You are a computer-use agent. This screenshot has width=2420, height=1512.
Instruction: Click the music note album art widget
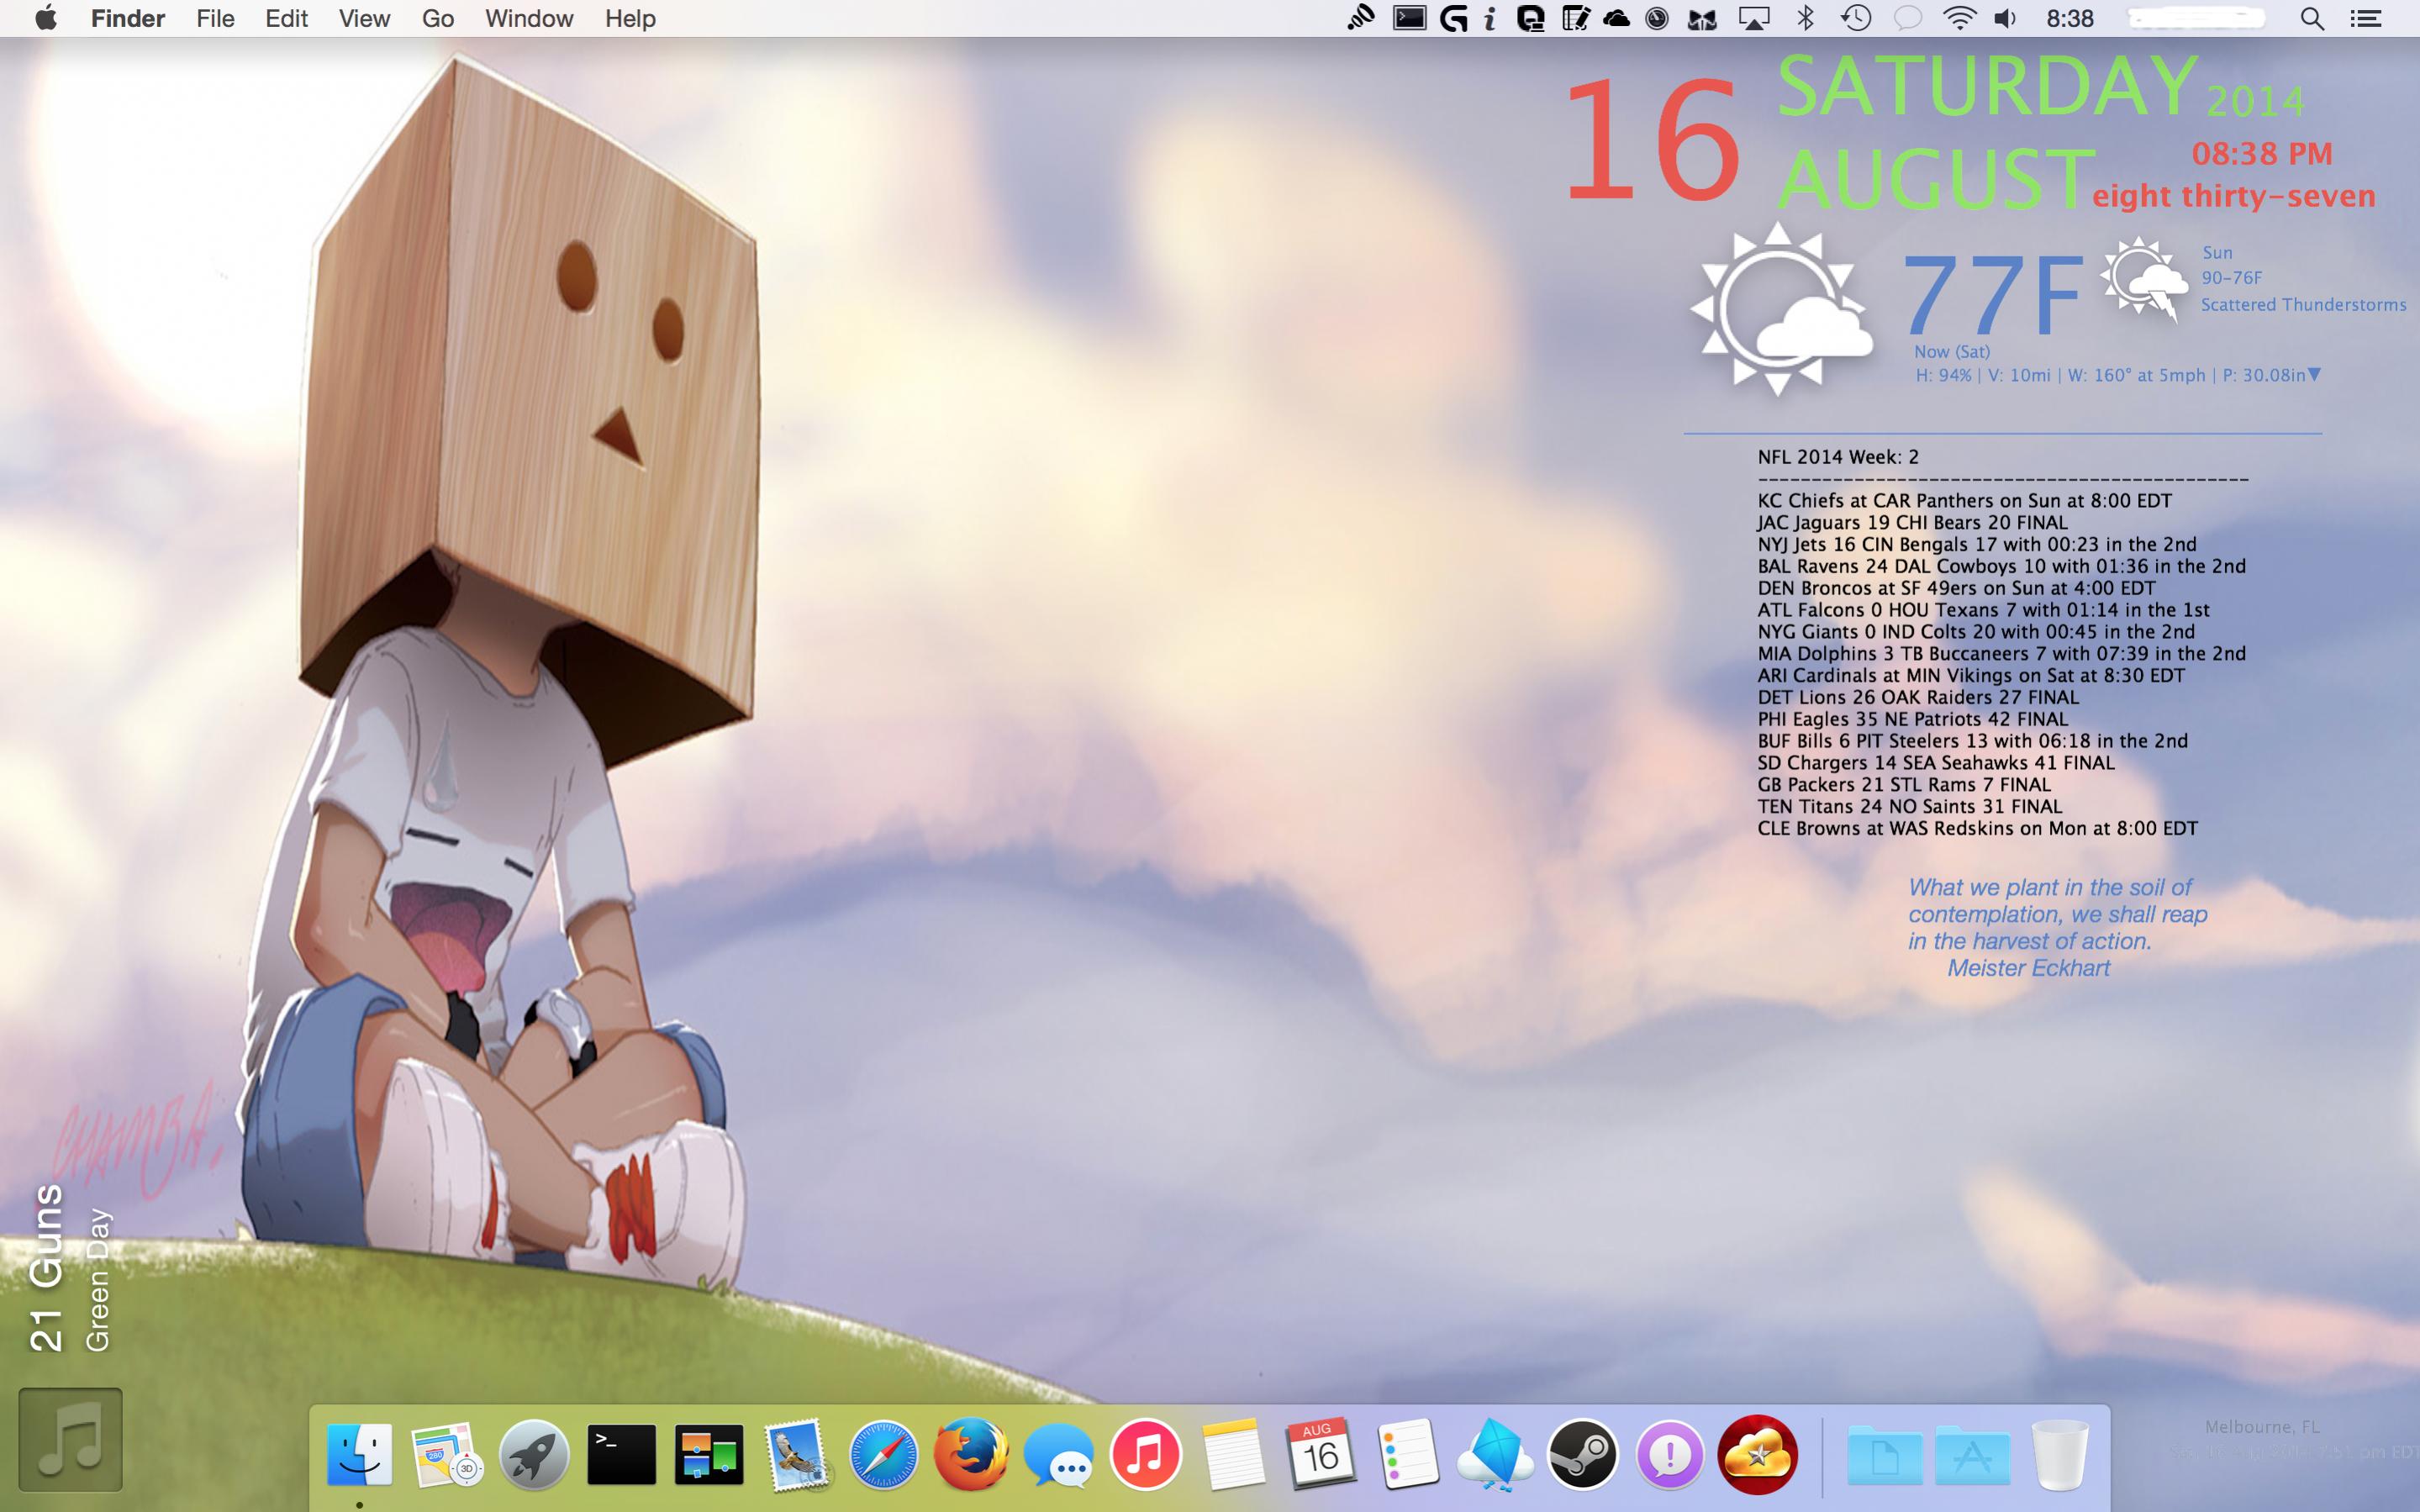(70, 1439)
